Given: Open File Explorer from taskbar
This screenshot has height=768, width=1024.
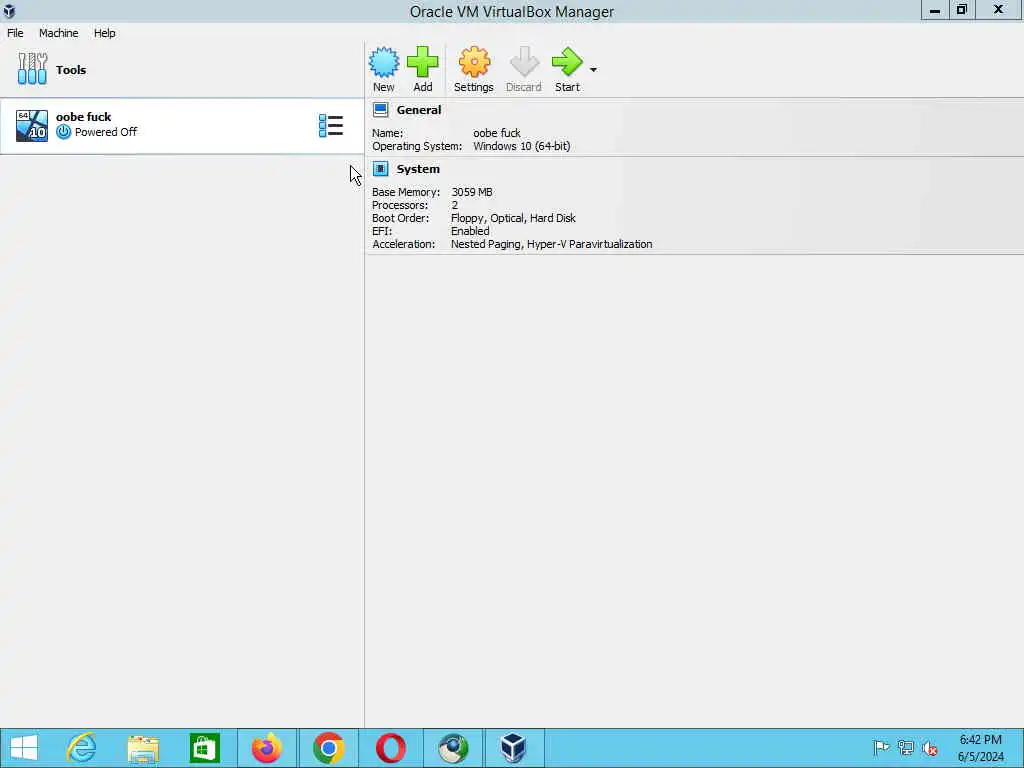Looking at the screenshot, I should 143,748.
